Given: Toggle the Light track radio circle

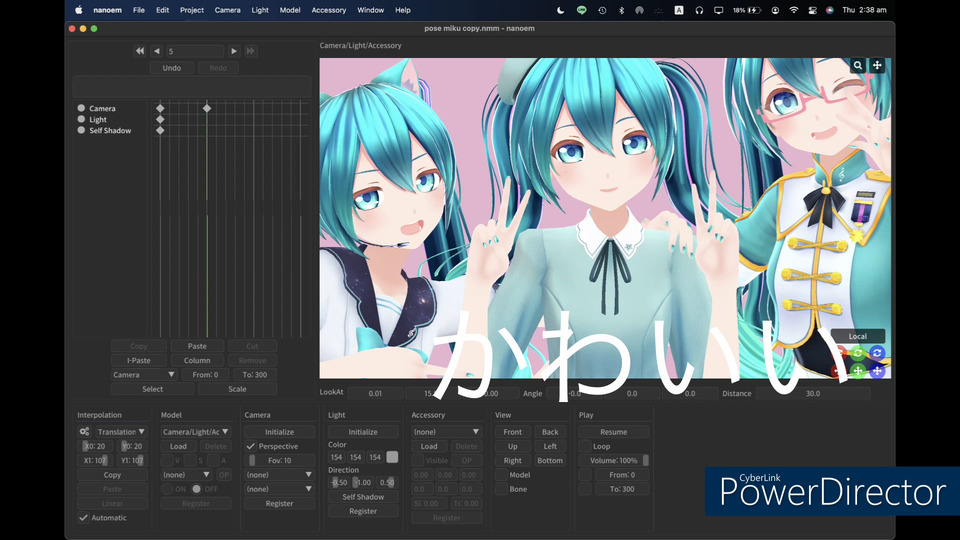Looking at the screenshot, I should pos(81,119).
